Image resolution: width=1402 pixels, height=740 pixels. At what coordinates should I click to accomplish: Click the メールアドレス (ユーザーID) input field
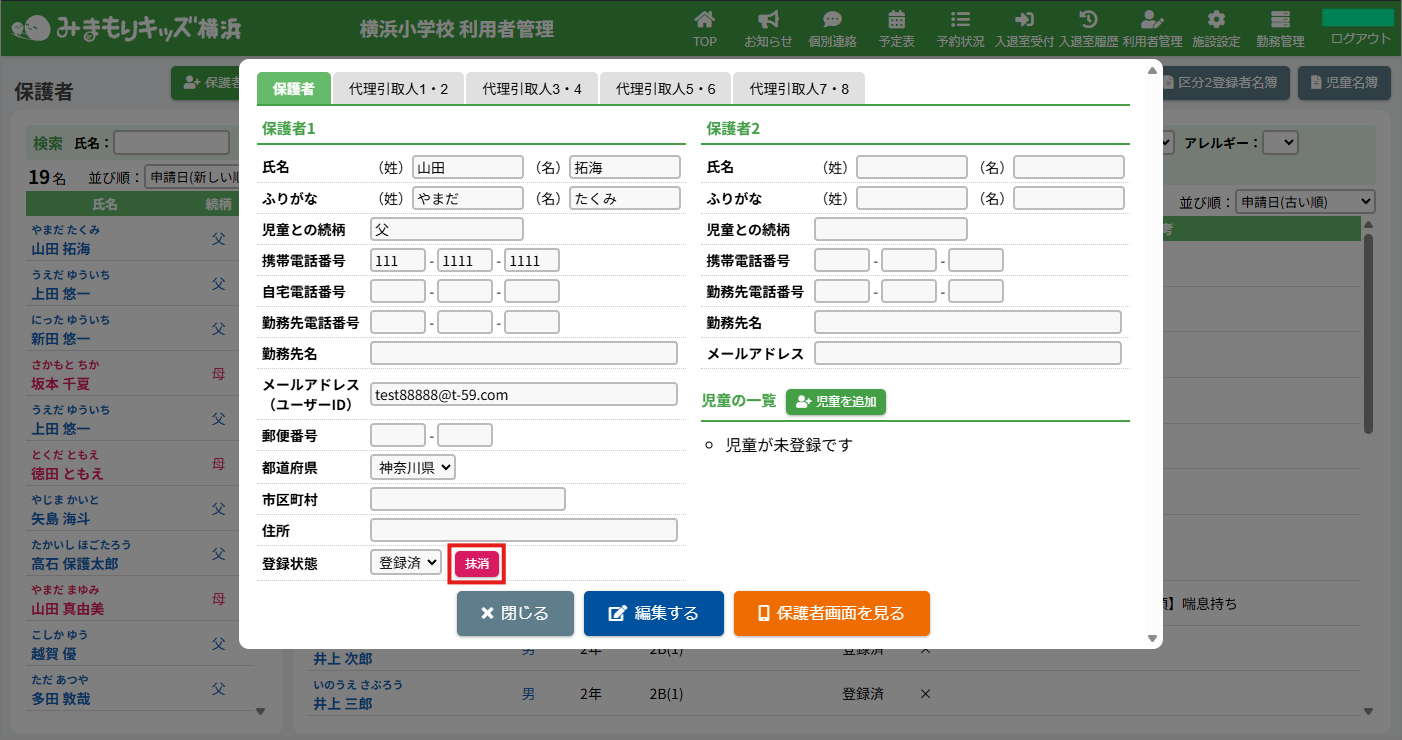(523, 395)
